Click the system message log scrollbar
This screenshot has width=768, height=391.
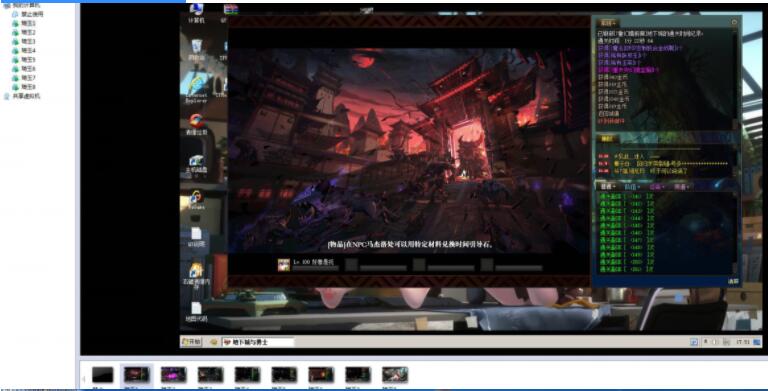(734, 78)
